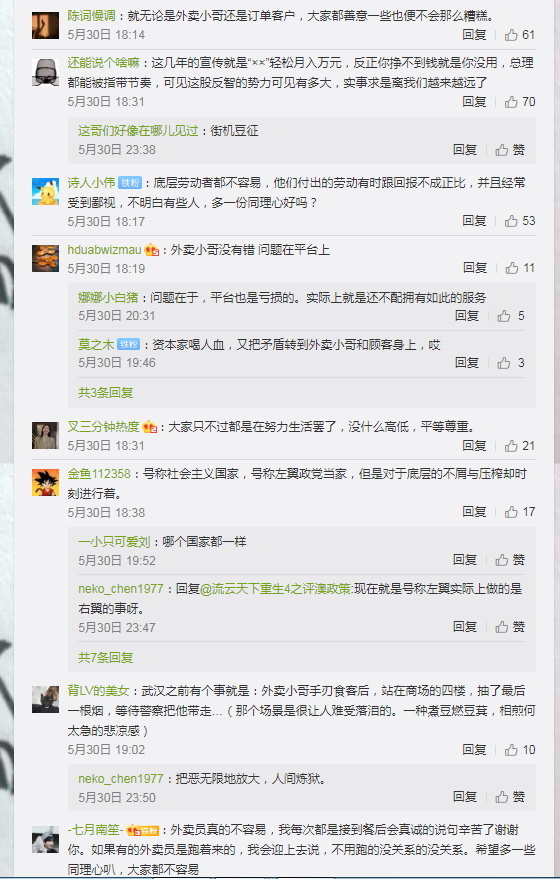Like 莫之木's reply with 3 likes

tap(511, 363)
